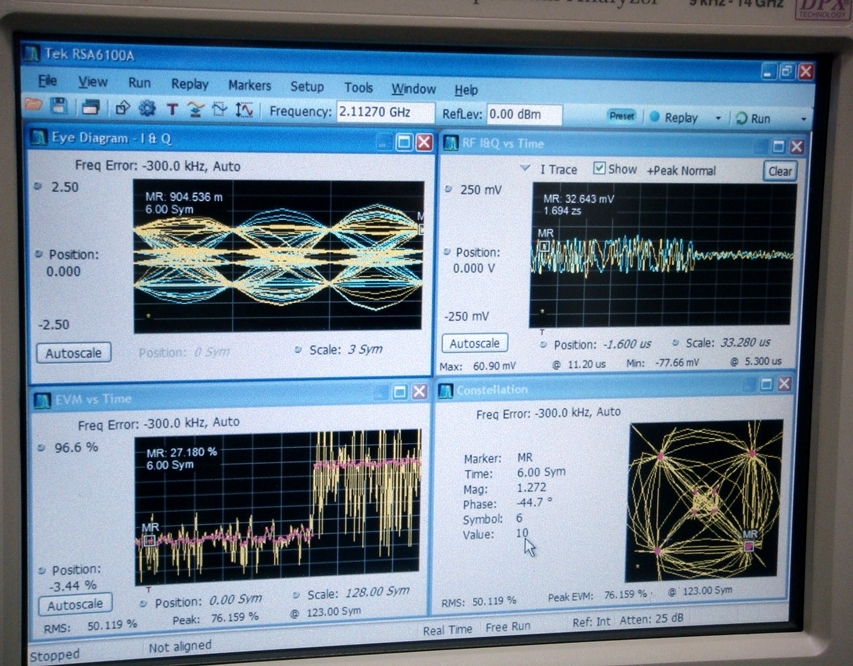
Task: Click the Constellation window title icon
Action: (x=446, y=391)
